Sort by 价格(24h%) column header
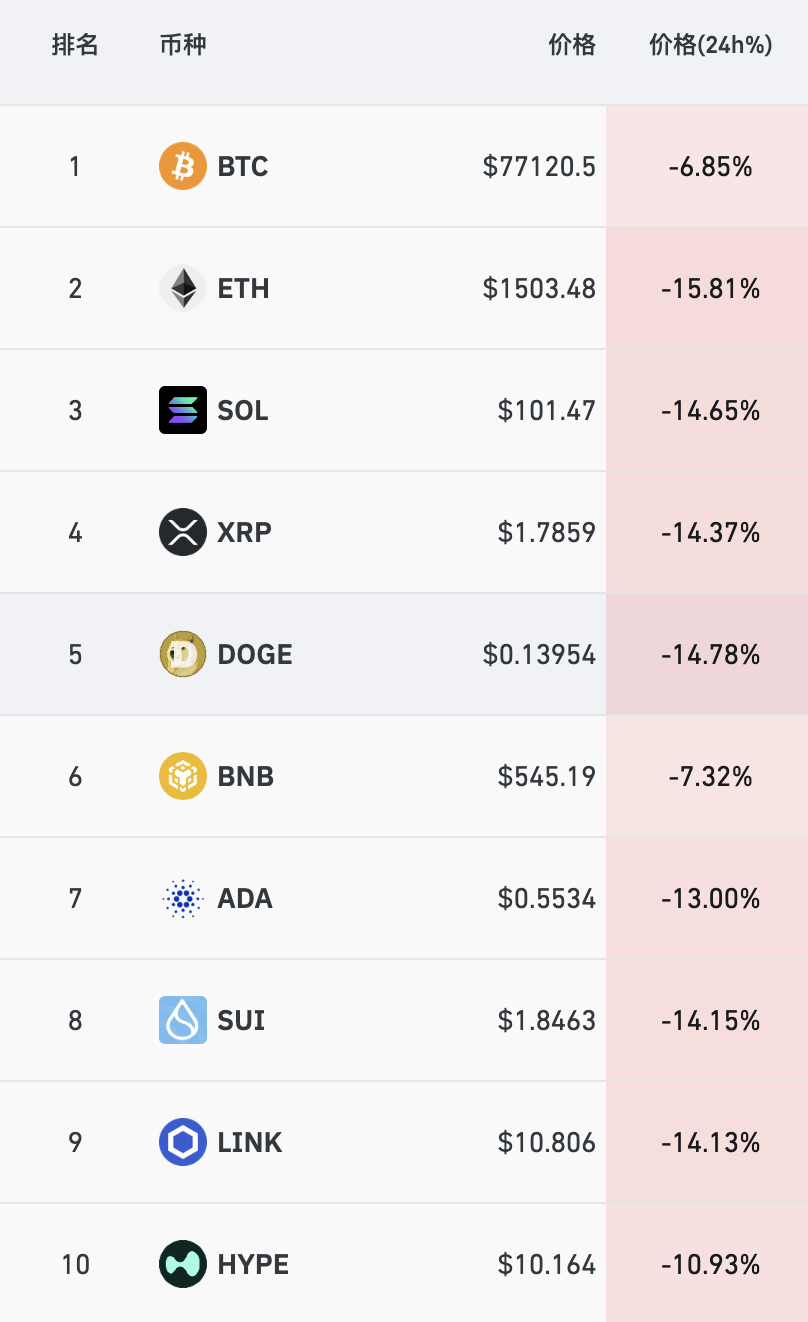 710,45
